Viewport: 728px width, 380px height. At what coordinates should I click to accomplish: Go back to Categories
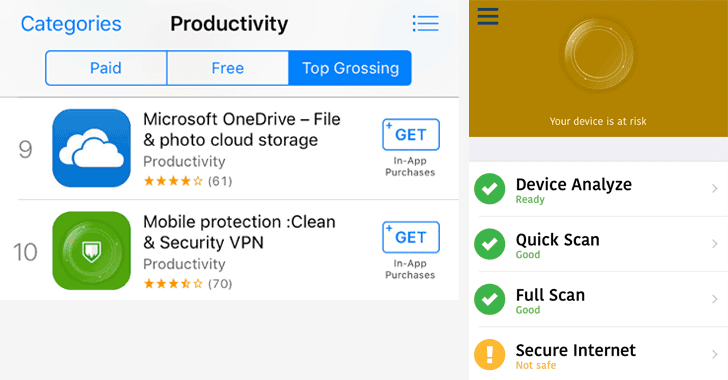[71, 24]
